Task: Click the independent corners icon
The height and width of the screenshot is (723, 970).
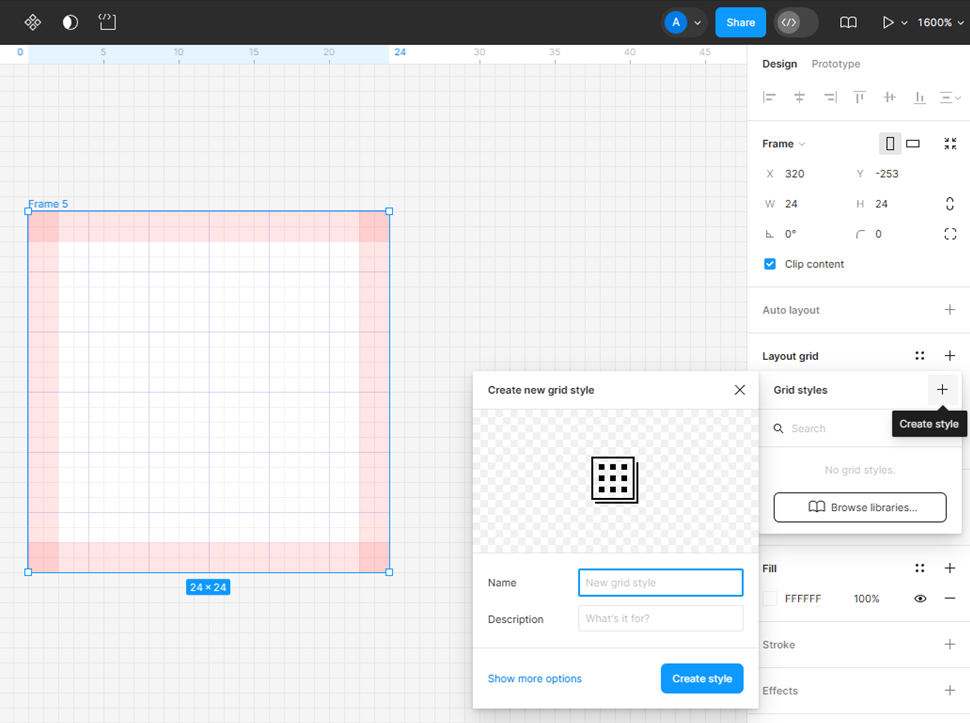Action: [x=950, y=234]
